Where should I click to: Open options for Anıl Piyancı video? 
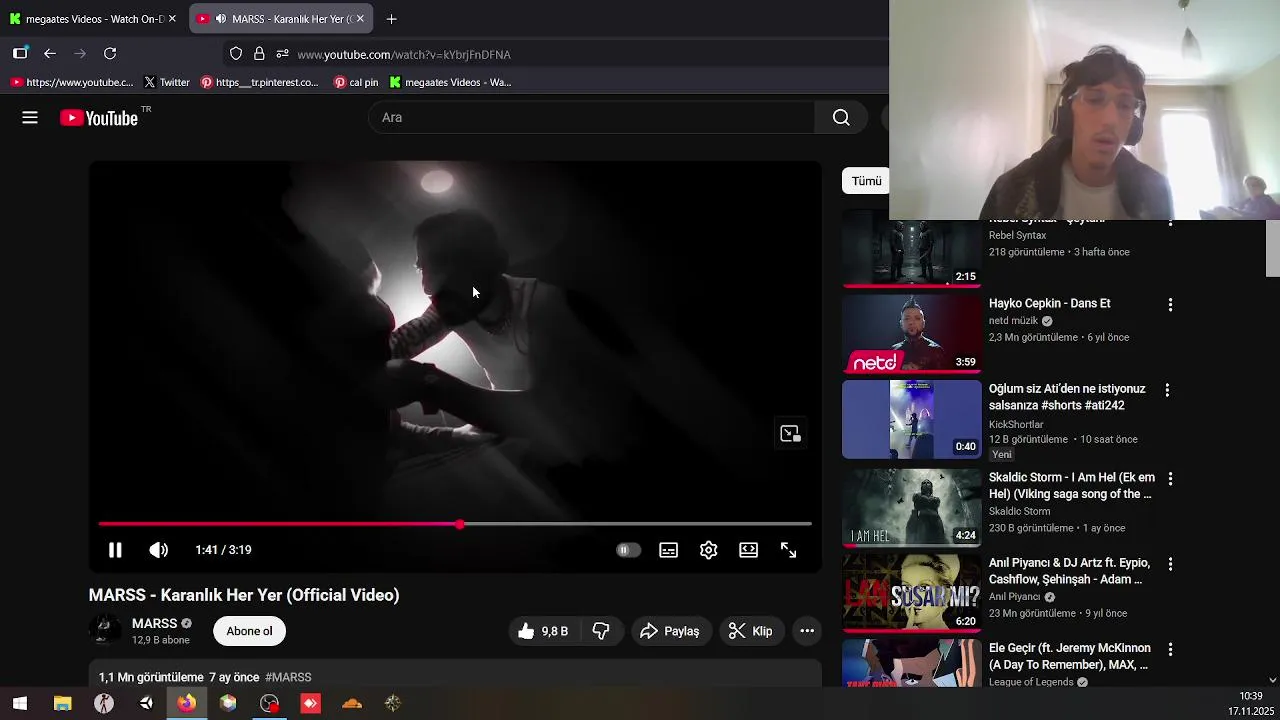tap(1170, 564)
